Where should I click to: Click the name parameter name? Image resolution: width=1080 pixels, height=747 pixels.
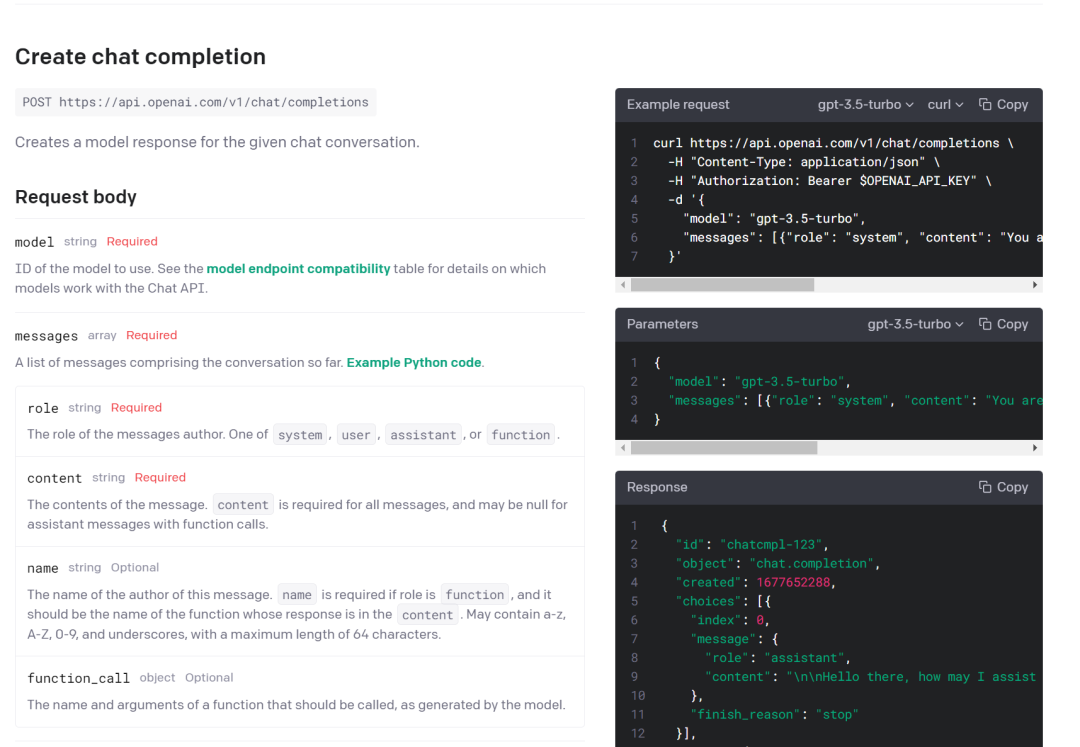tap(43, 569)
